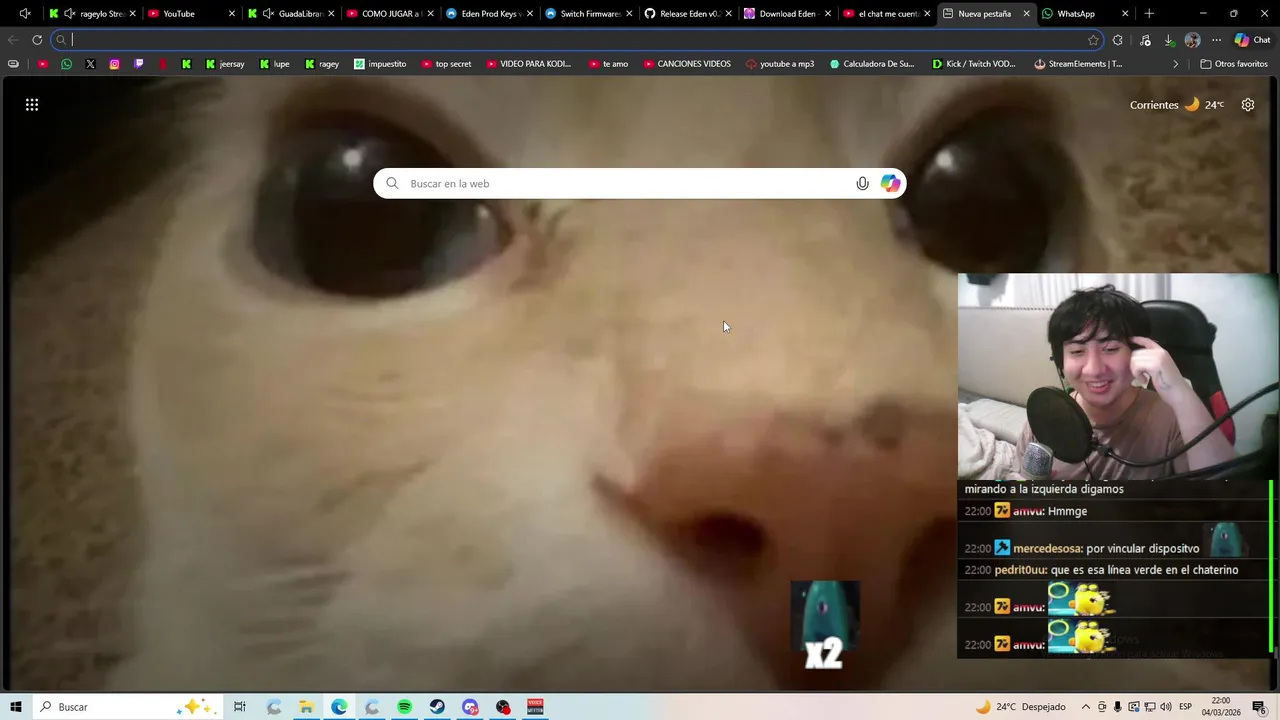
Task: Open the top secret bookmark
Action: pos(446,64)
